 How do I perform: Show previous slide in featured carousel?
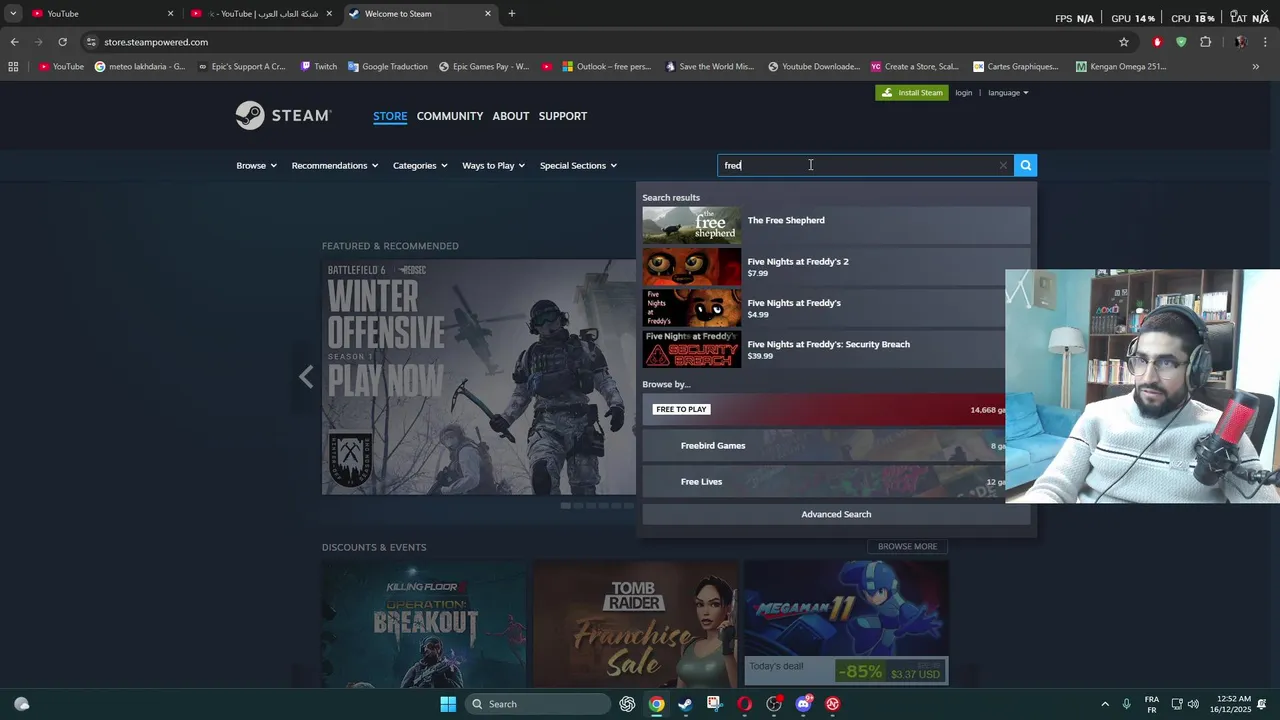tap(306, 377)
